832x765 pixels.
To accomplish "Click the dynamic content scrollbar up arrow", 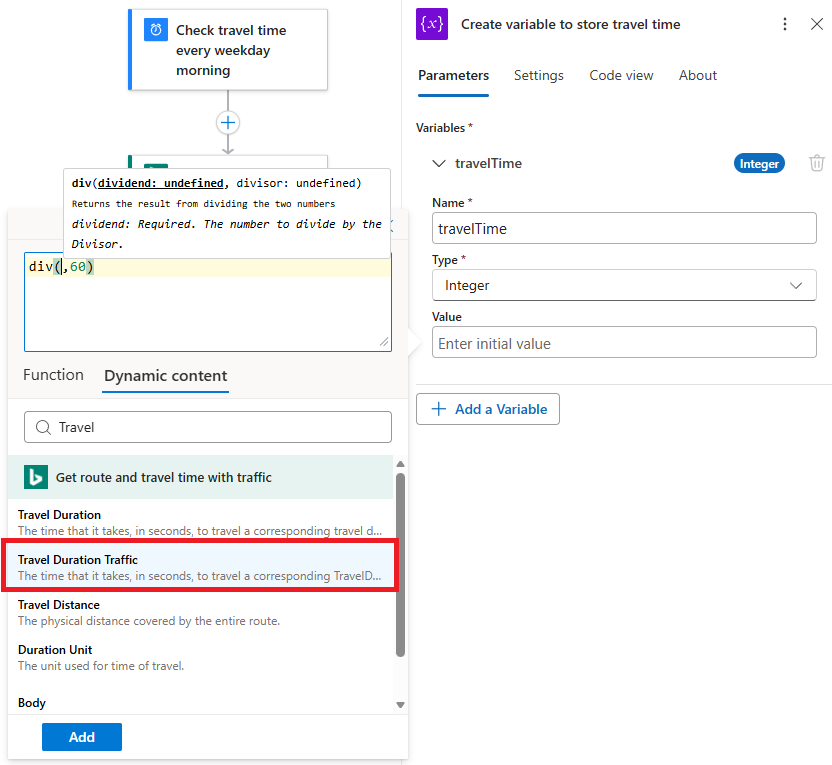I will tap(401, 464).
